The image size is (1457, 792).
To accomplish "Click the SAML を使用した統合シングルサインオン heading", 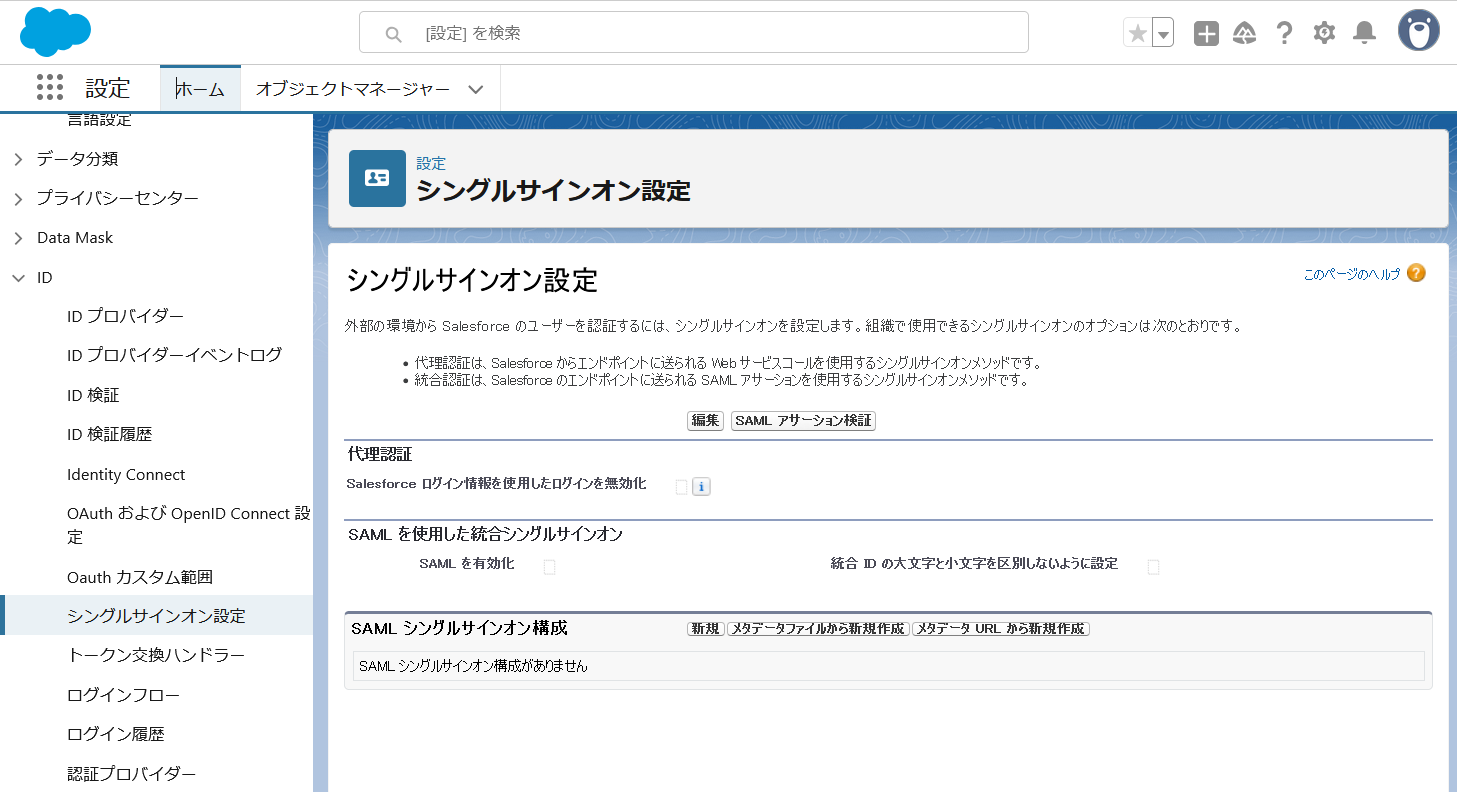I will pos(486,534).
